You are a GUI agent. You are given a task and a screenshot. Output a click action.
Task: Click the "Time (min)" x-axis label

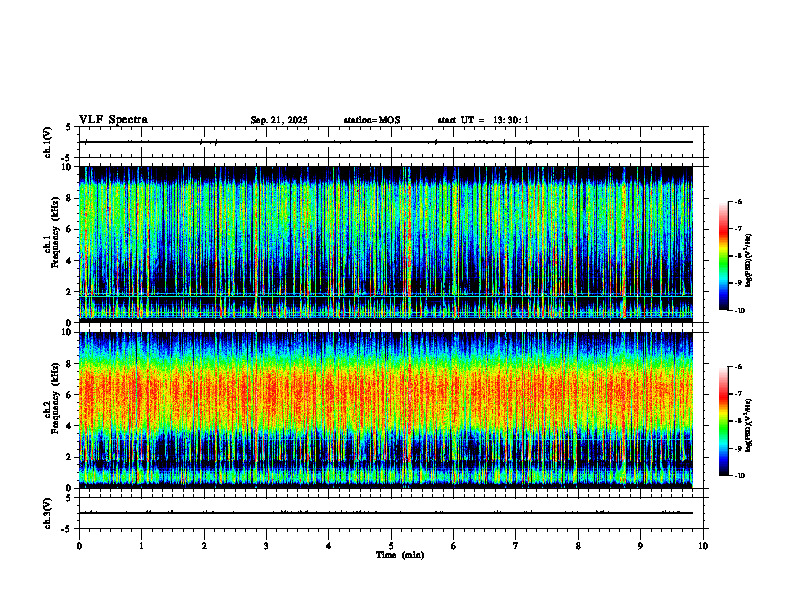[400, 555]
